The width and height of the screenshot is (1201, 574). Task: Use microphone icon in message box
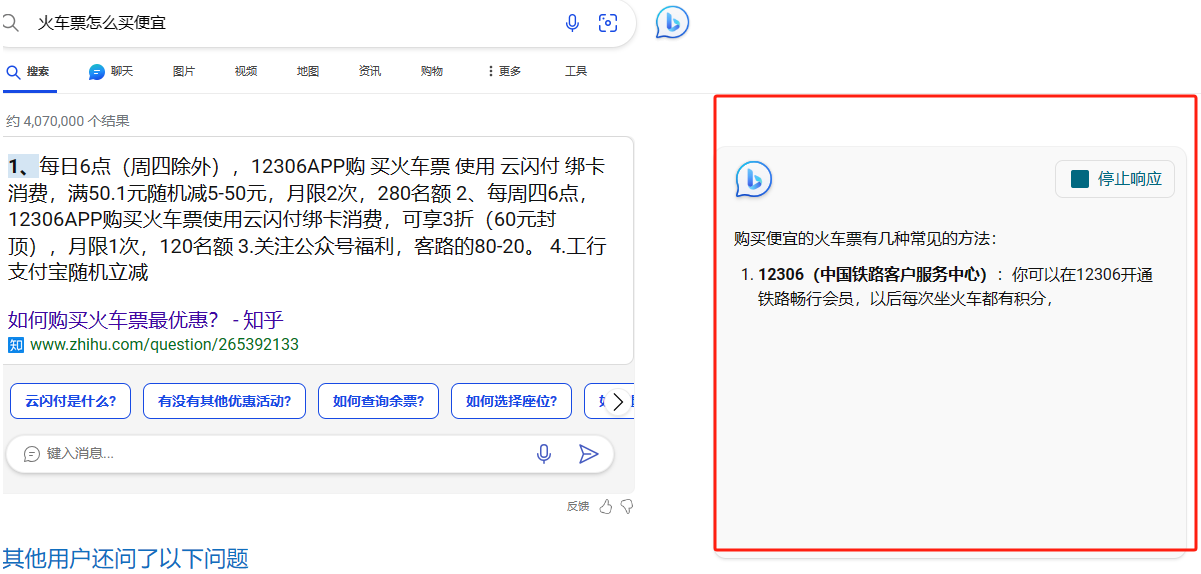543,454
